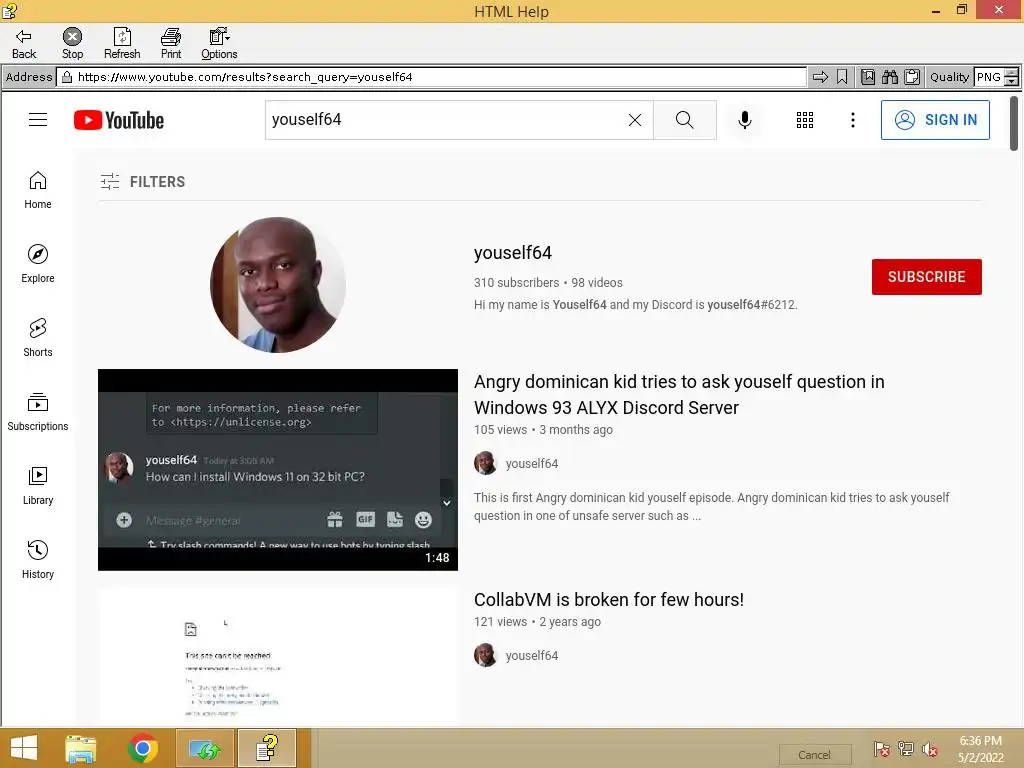Screen dimensions: 1024x768
Task: Open Google Chrome from the taskbar
Action: (143, 748)
